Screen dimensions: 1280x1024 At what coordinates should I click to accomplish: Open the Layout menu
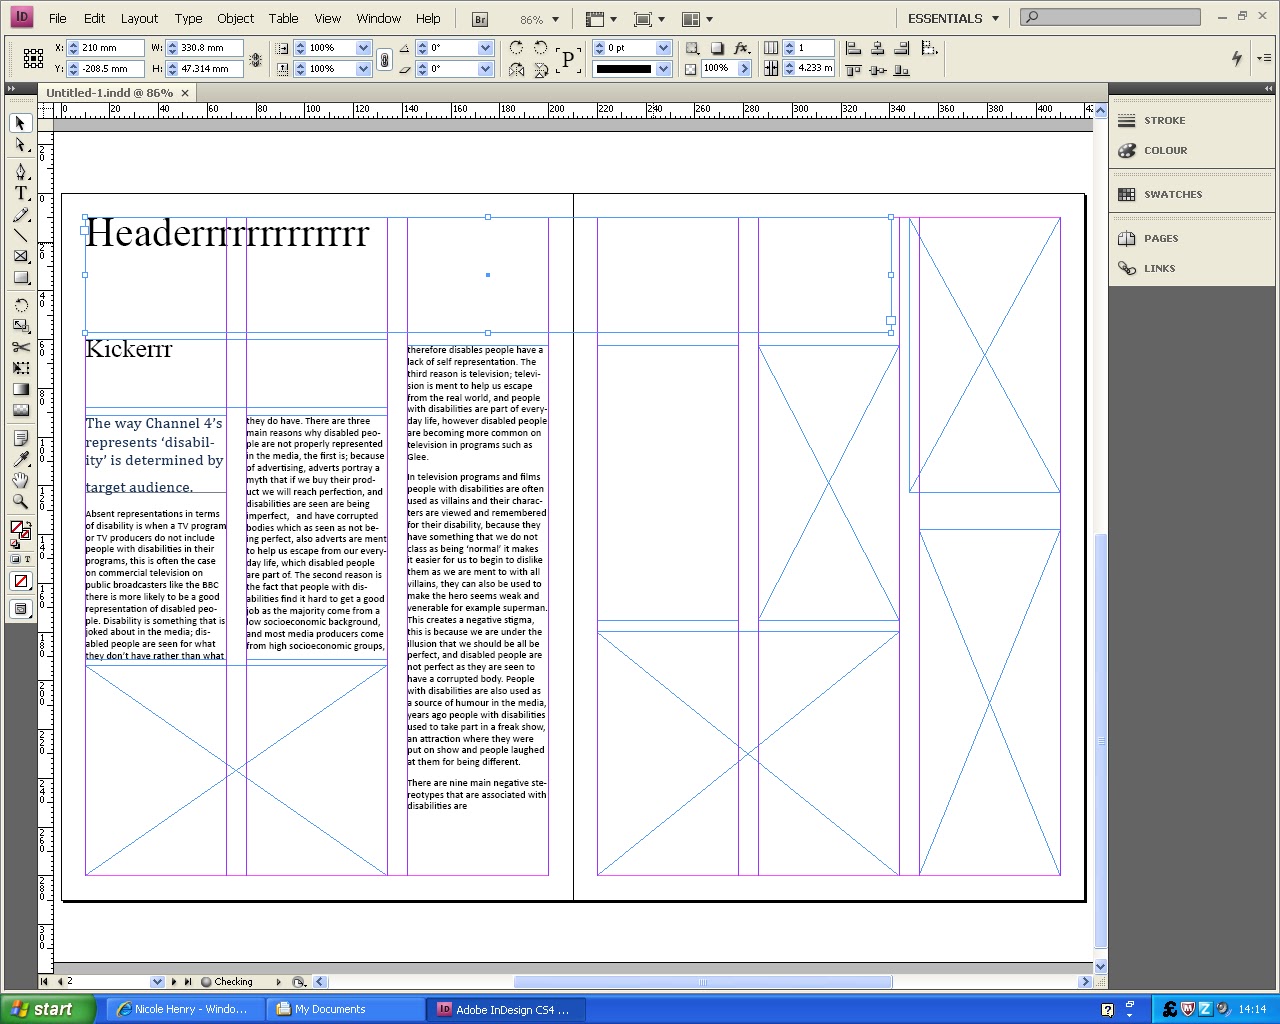click(139, 18)
